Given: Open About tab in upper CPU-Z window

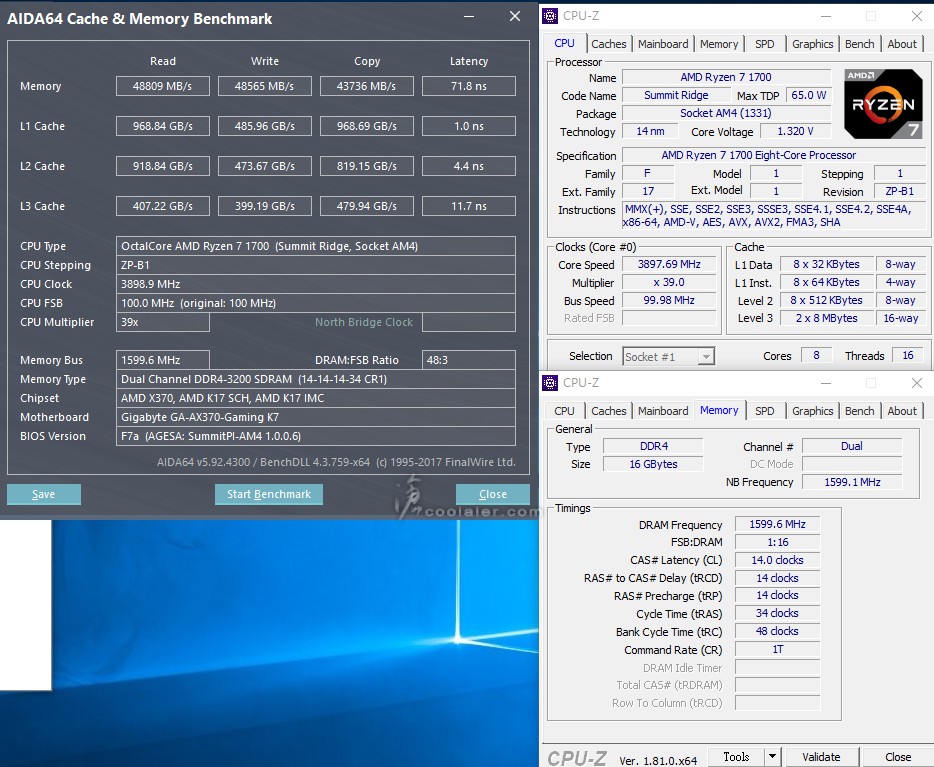Looking at the screenshot, I should click(x=902, y=44).
